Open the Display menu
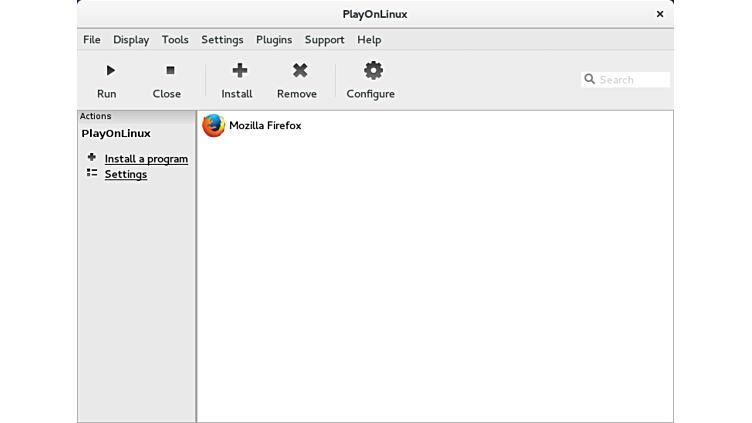This screenshot has width=752, height=423. [x=131, y=40]
